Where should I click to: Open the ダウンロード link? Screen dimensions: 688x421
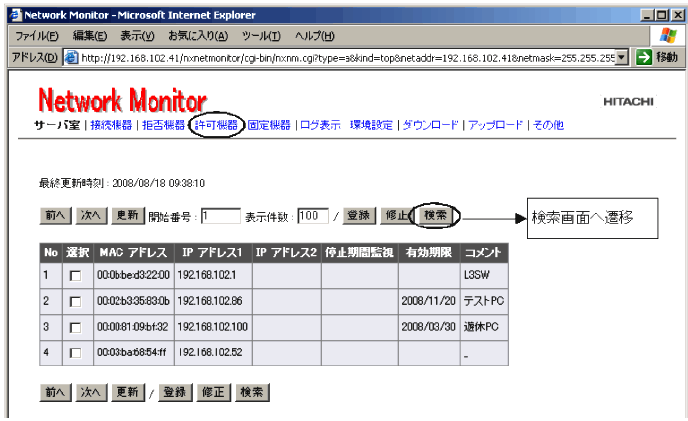click(x=430, y=125)
